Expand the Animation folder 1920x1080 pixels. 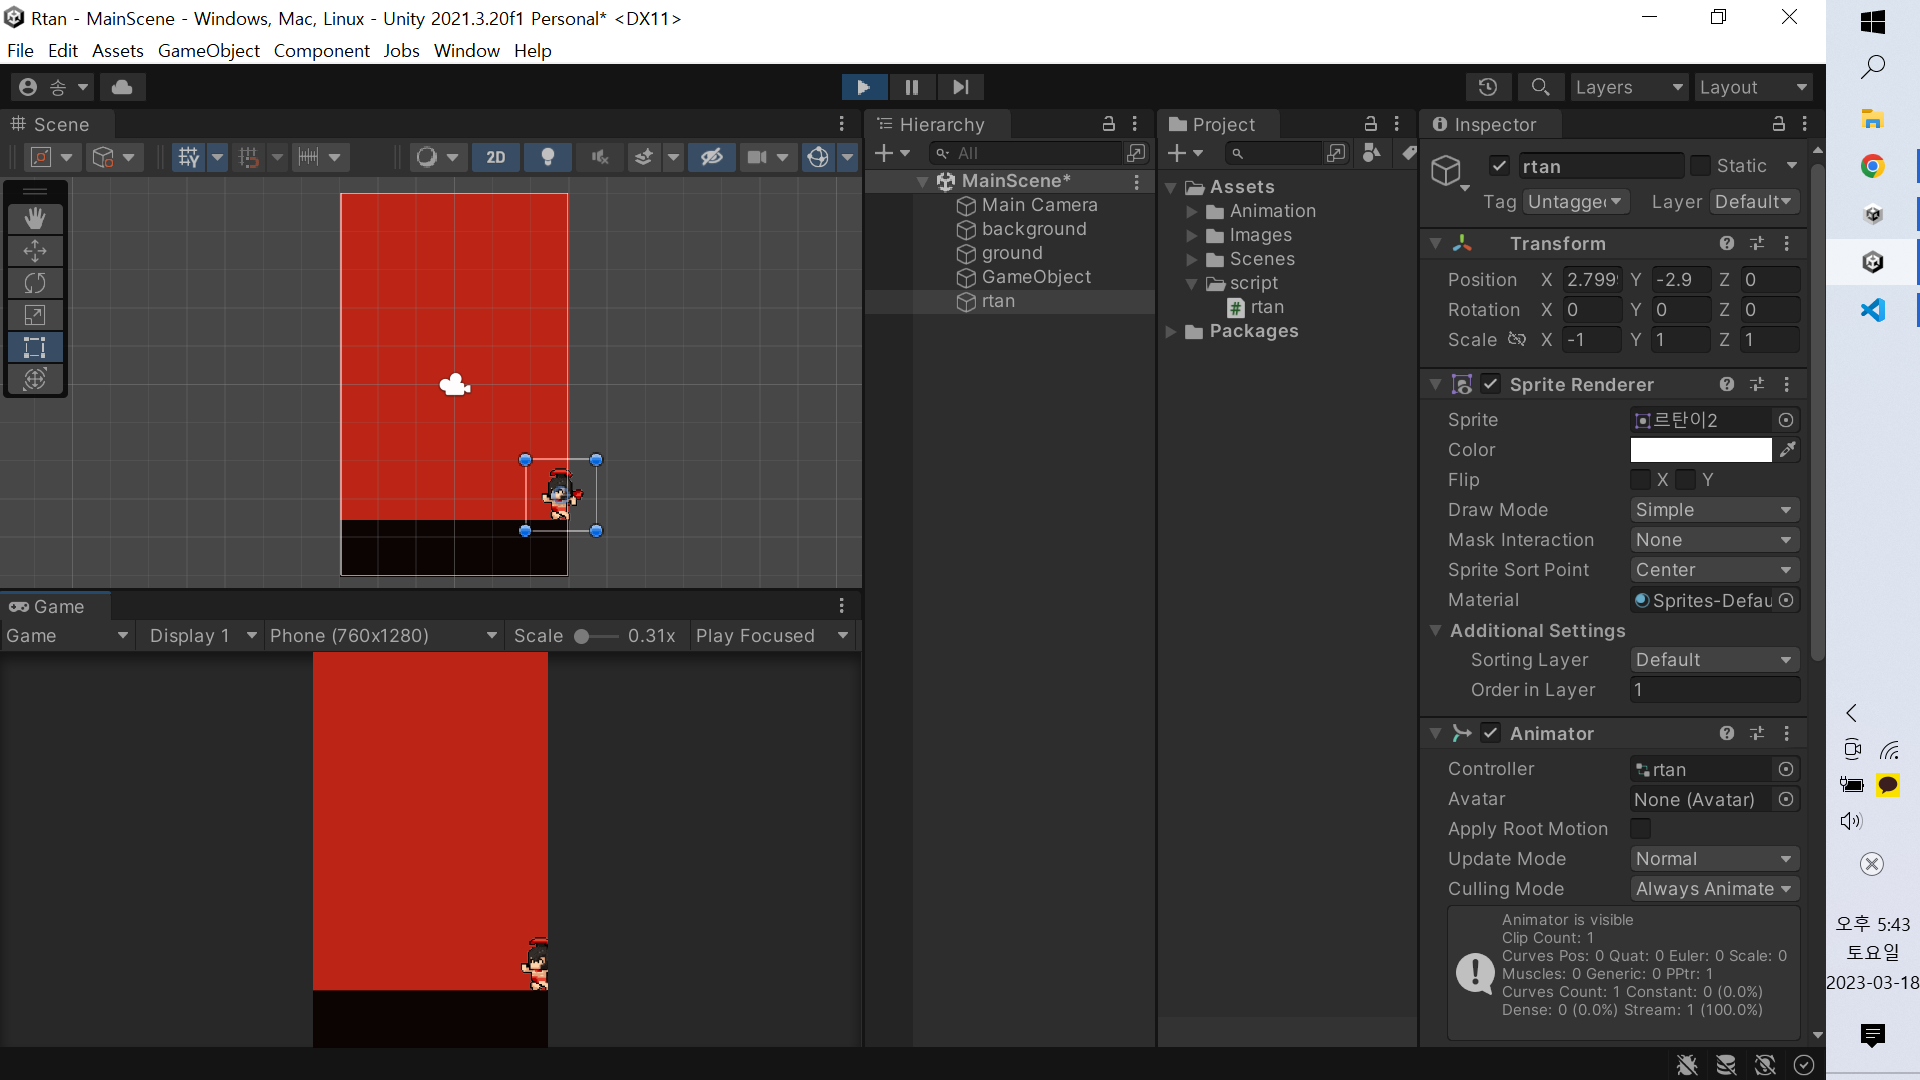1192,212
